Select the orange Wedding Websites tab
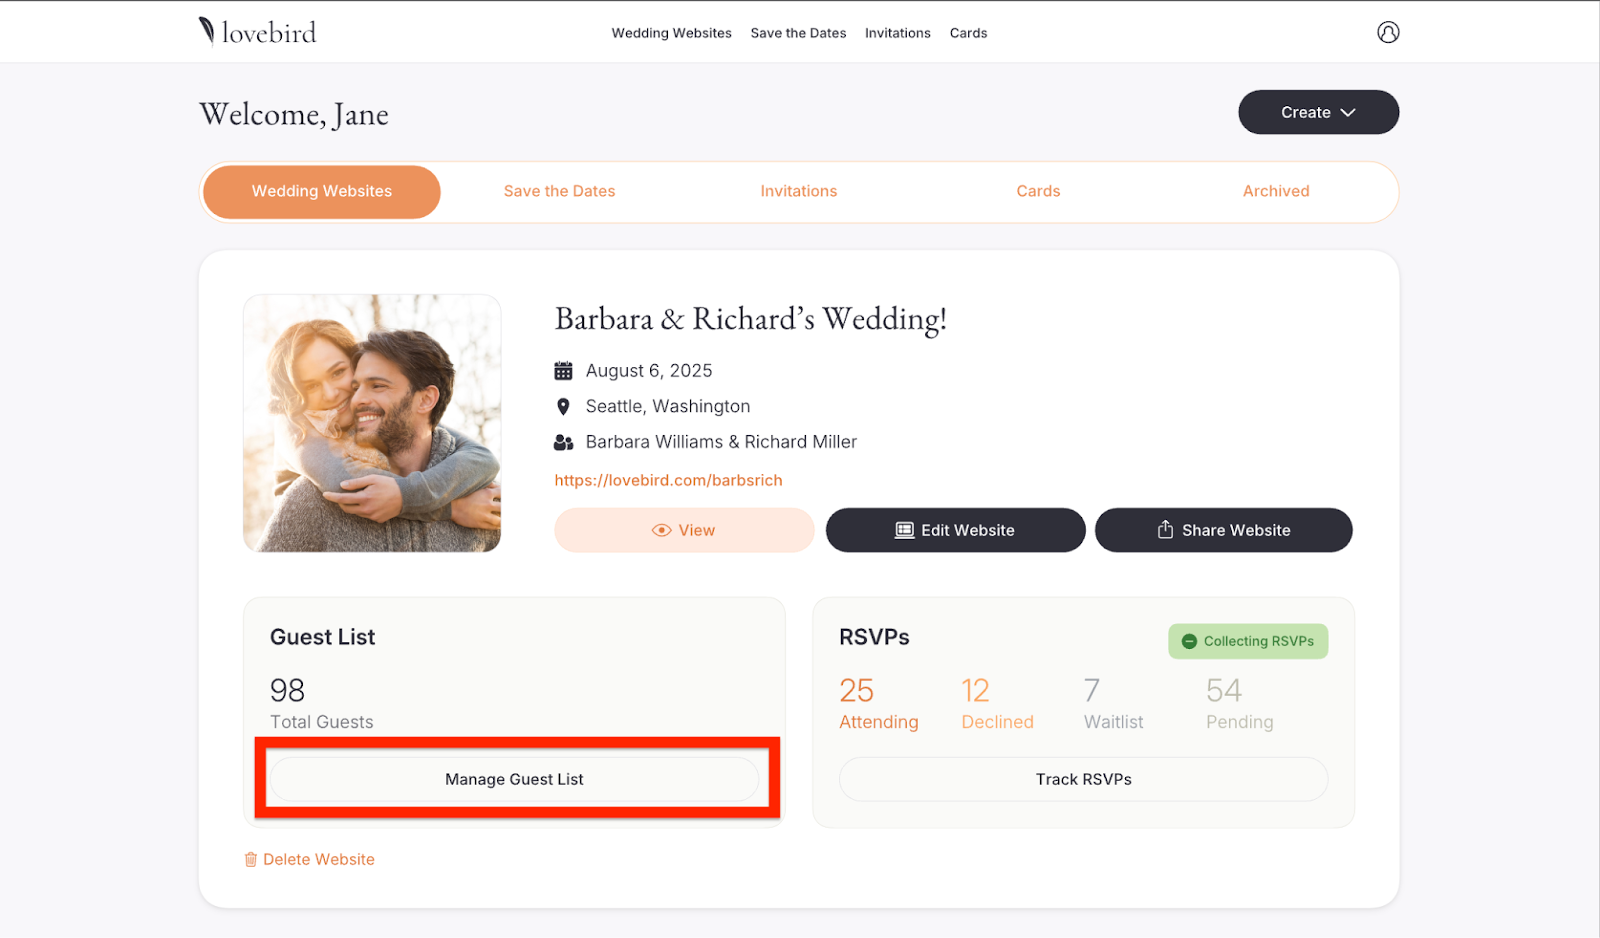This screenshot has width=1600, height=938. tap(322, 192)
